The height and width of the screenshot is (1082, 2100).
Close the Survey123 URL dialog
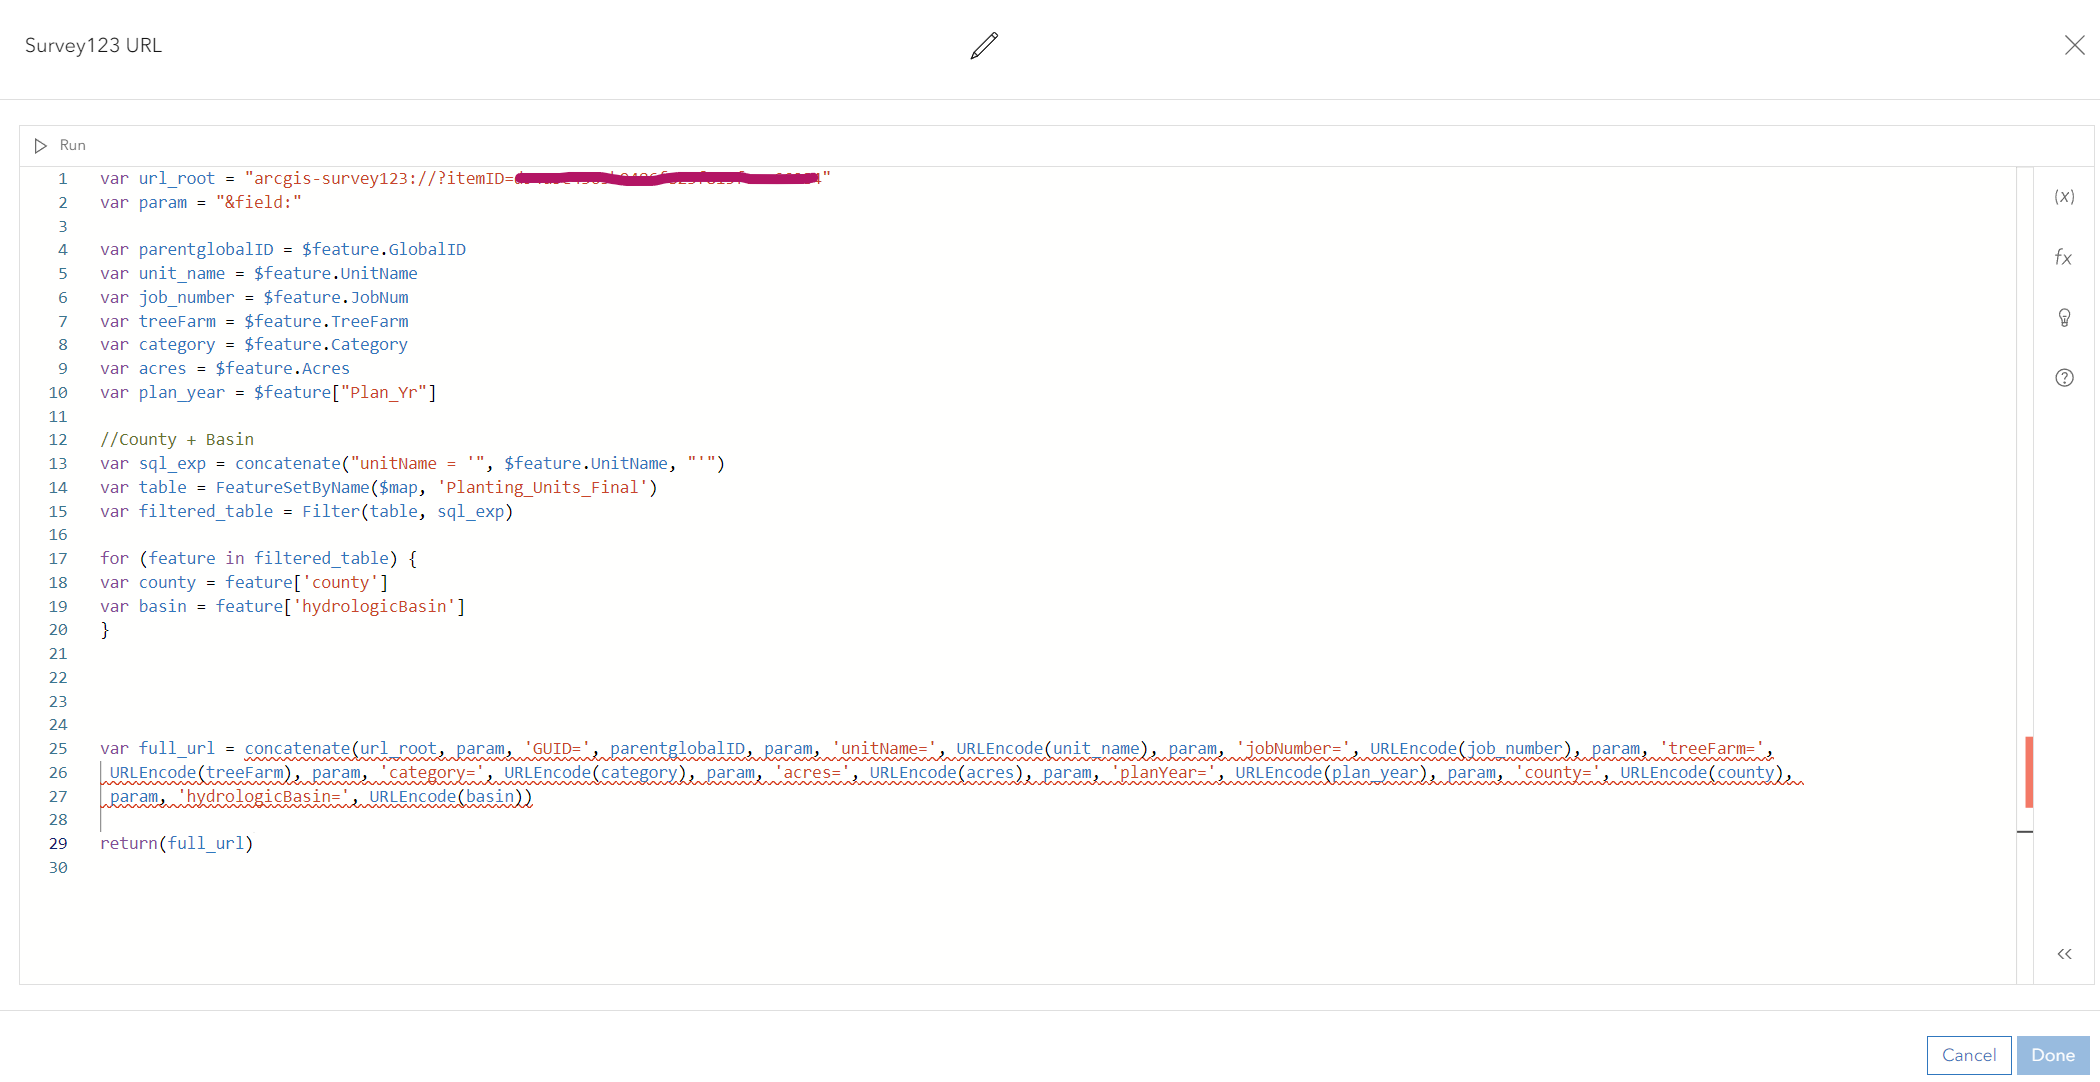click(x=2075, y=45)
